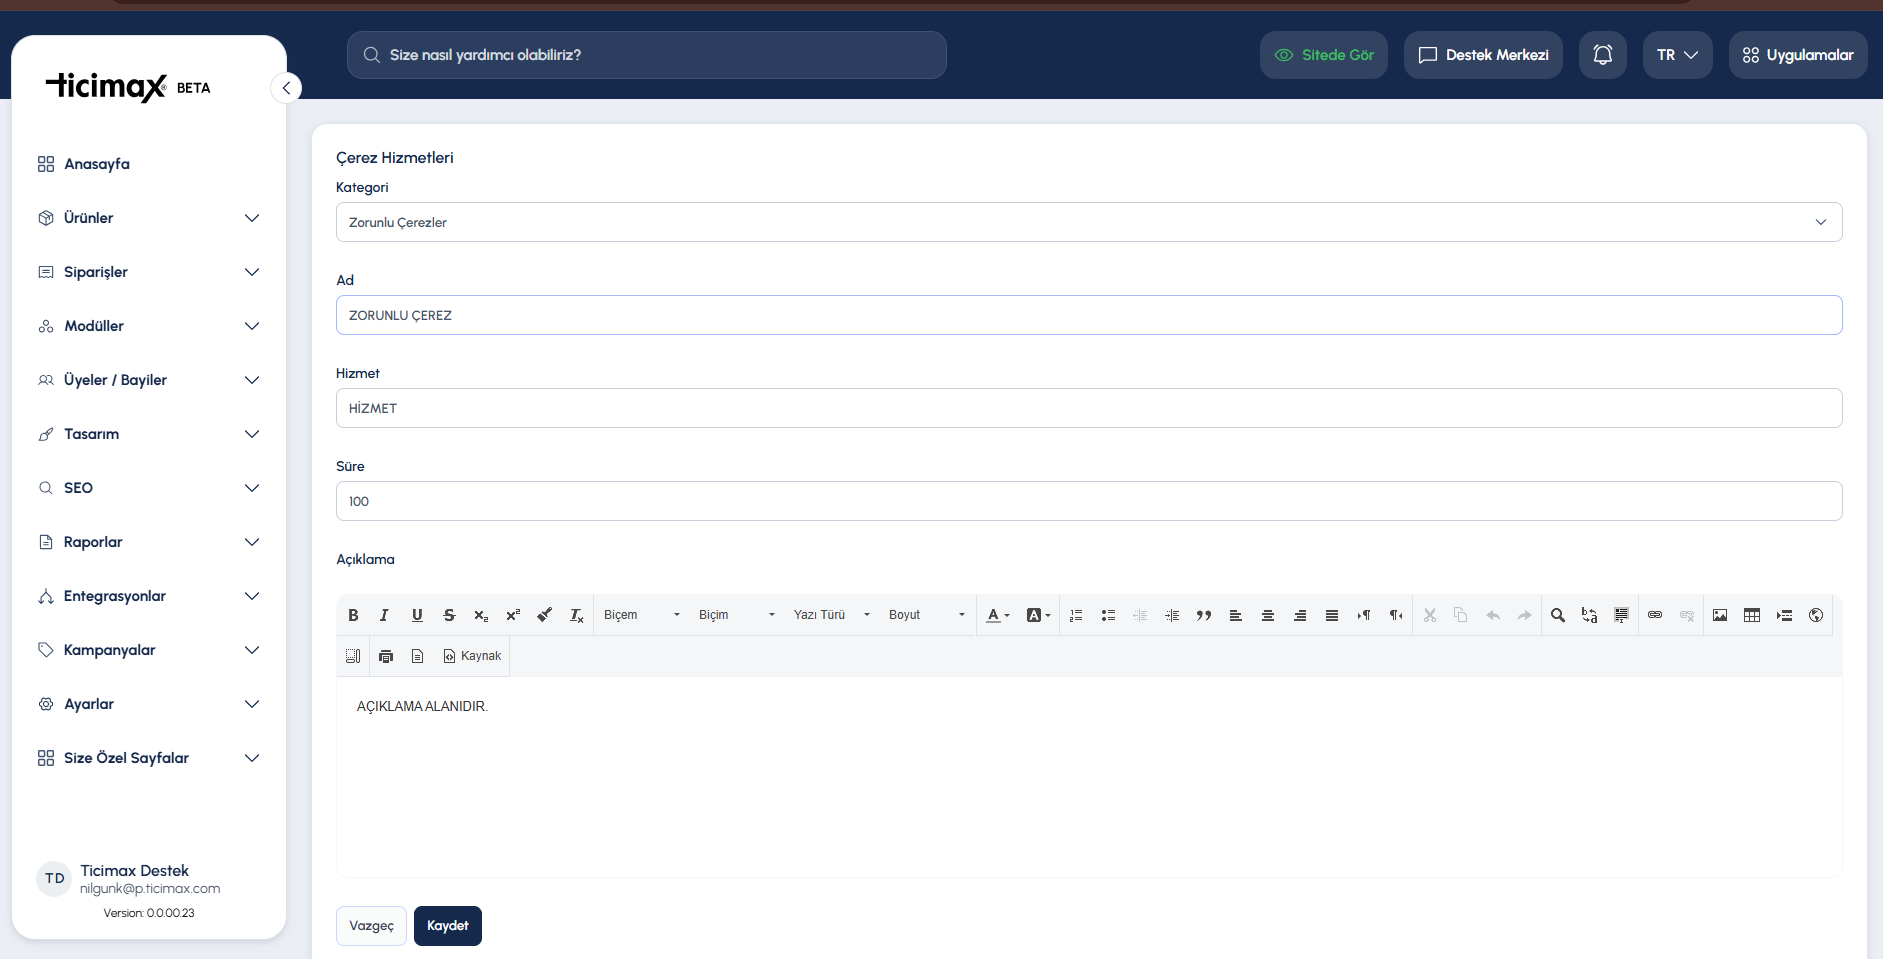Insert a blockquote in the description

[x=1204, y=615]
